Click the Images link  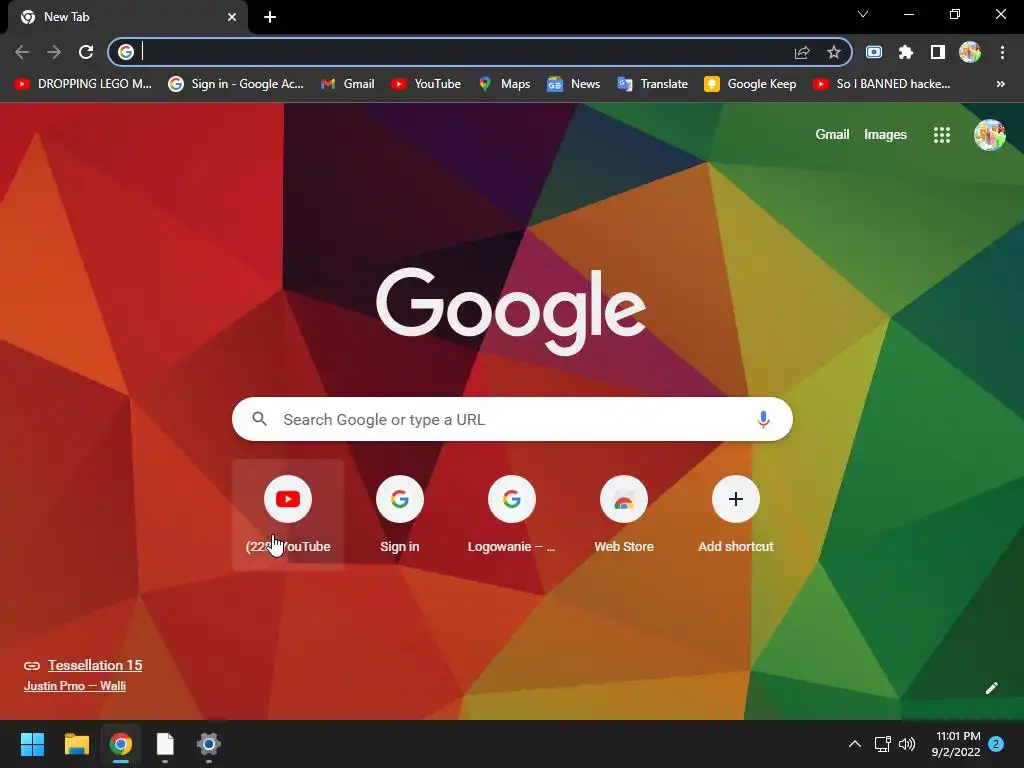pyautogui.click(x=885, y=135)
